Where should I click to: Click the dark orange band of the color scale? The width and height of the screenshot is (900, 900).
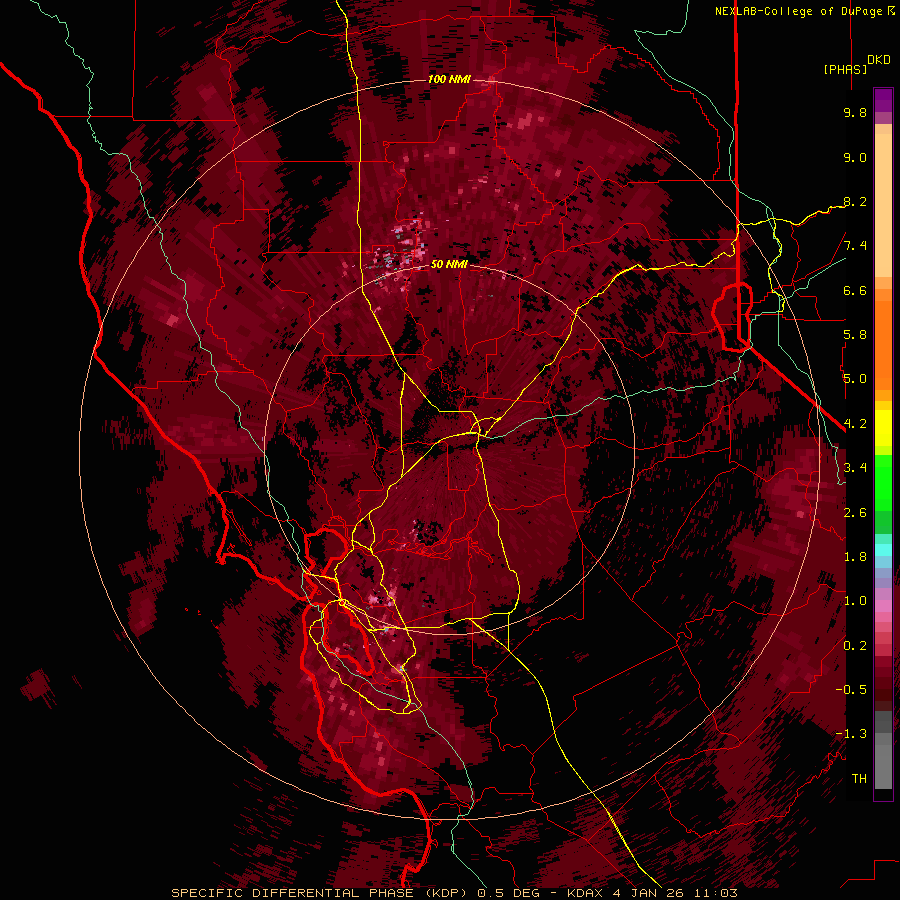pyautogui.click(x=883, y=344)
